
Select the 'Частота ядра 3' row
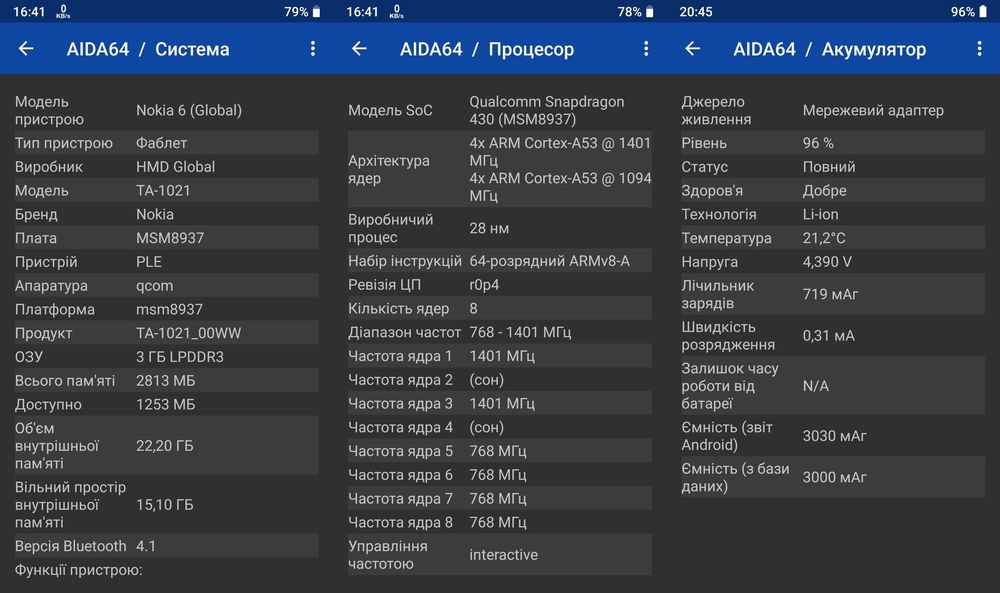pyautogui.click(x=500, y=404)
